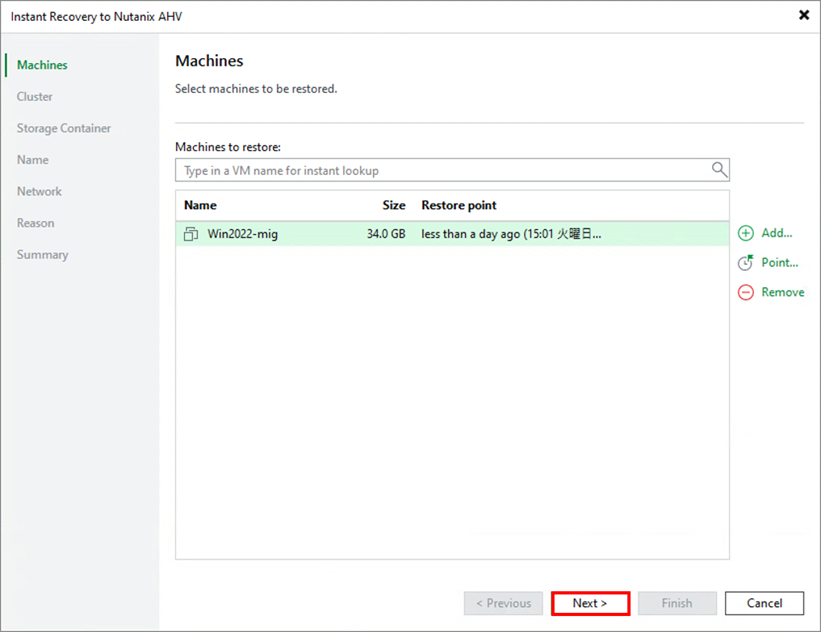Screen dimensions: 821x632
Task: Click the Next button
Action: (590, 603)
